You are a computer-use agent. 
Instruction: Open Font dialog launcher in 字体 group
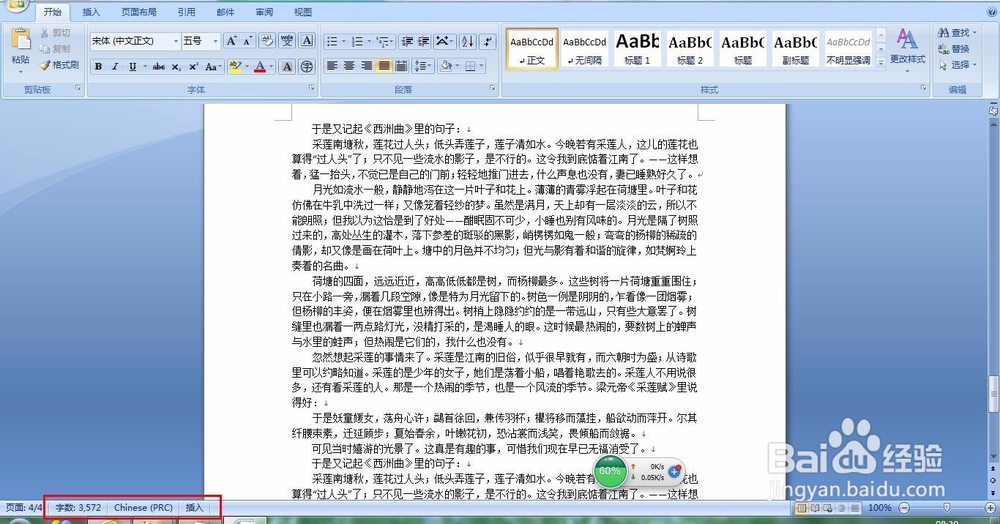click(312, 88)
